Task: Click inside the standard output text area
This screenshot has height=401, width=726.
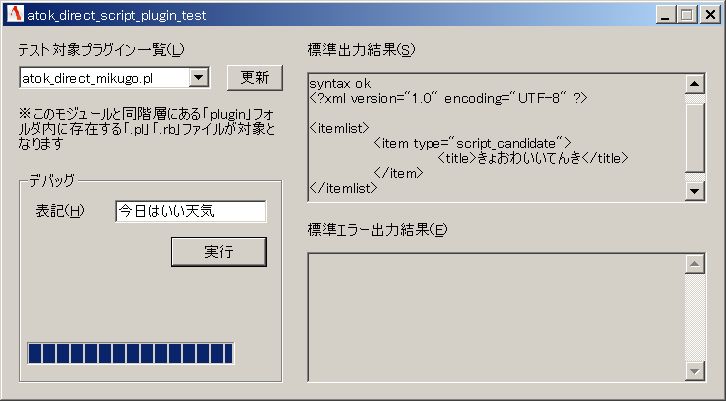Action: [496, 137]
